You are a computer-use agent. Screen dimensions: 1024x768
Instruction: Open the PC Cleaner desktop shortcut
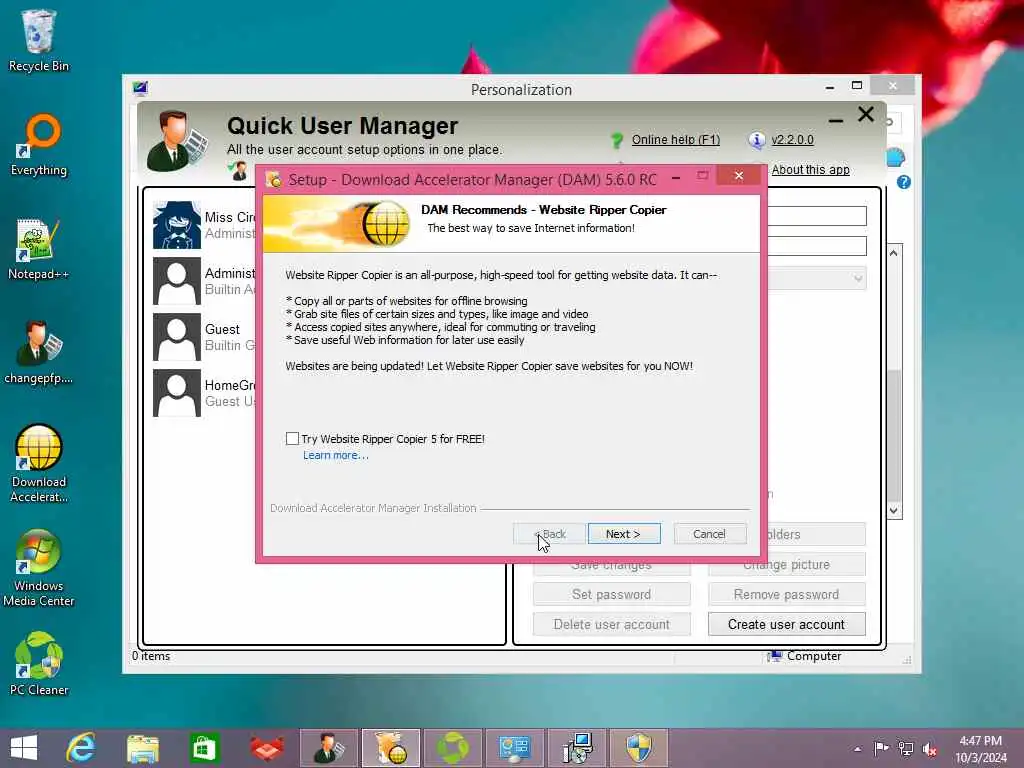click(x=39, y=664)
